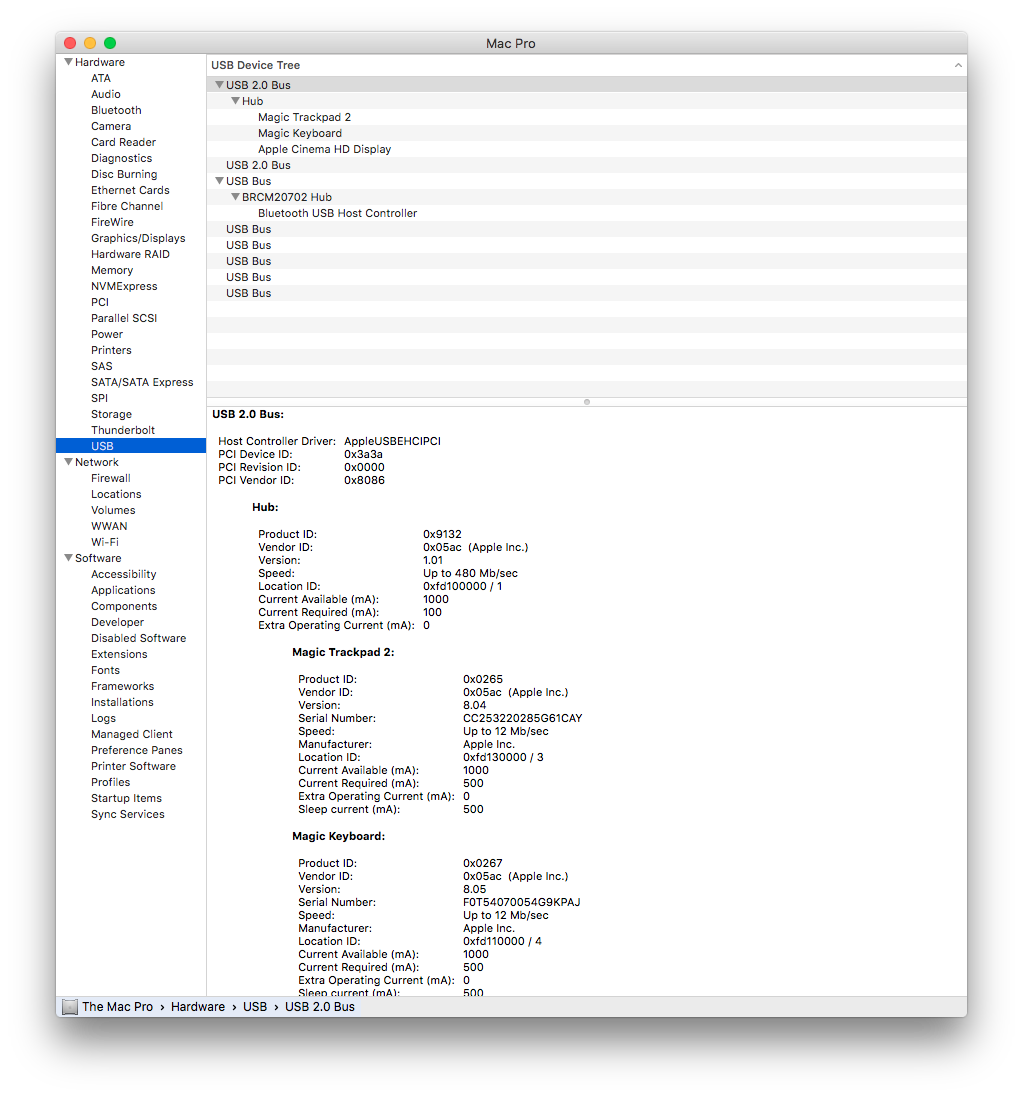Open Accessibility under Software

(x=123, y=574)
